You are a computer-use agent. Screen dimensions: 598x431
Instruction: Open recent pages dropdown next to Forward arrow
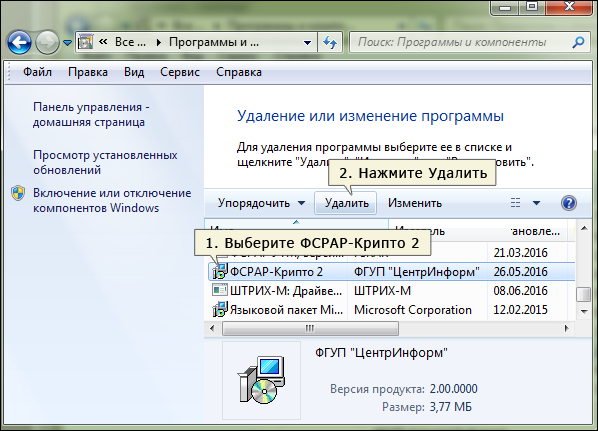68,42
